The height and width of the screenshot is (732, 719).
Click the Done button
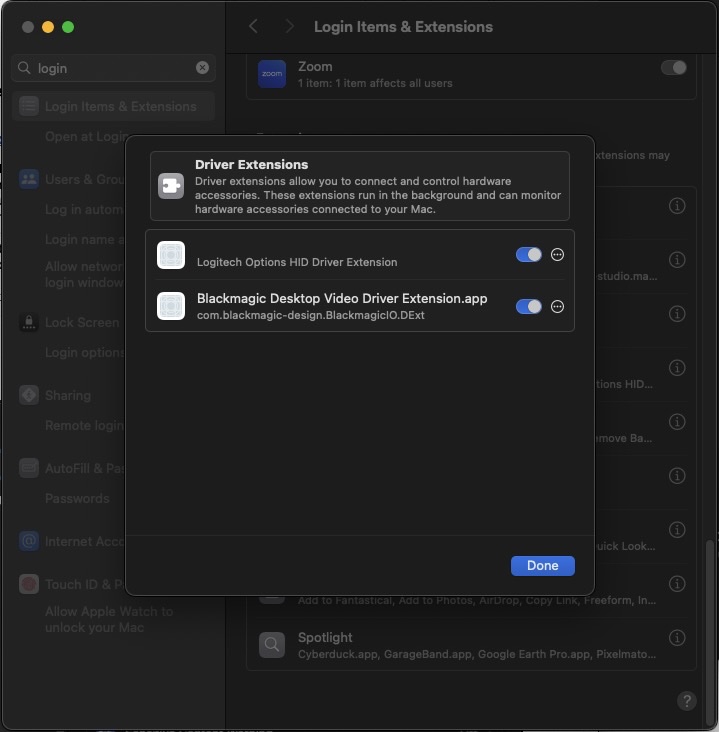point(543,565)
